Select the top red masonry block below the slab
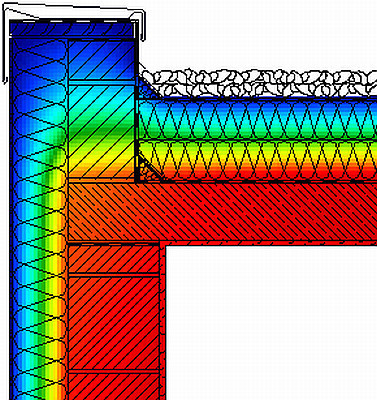 (x=114, y=259)
